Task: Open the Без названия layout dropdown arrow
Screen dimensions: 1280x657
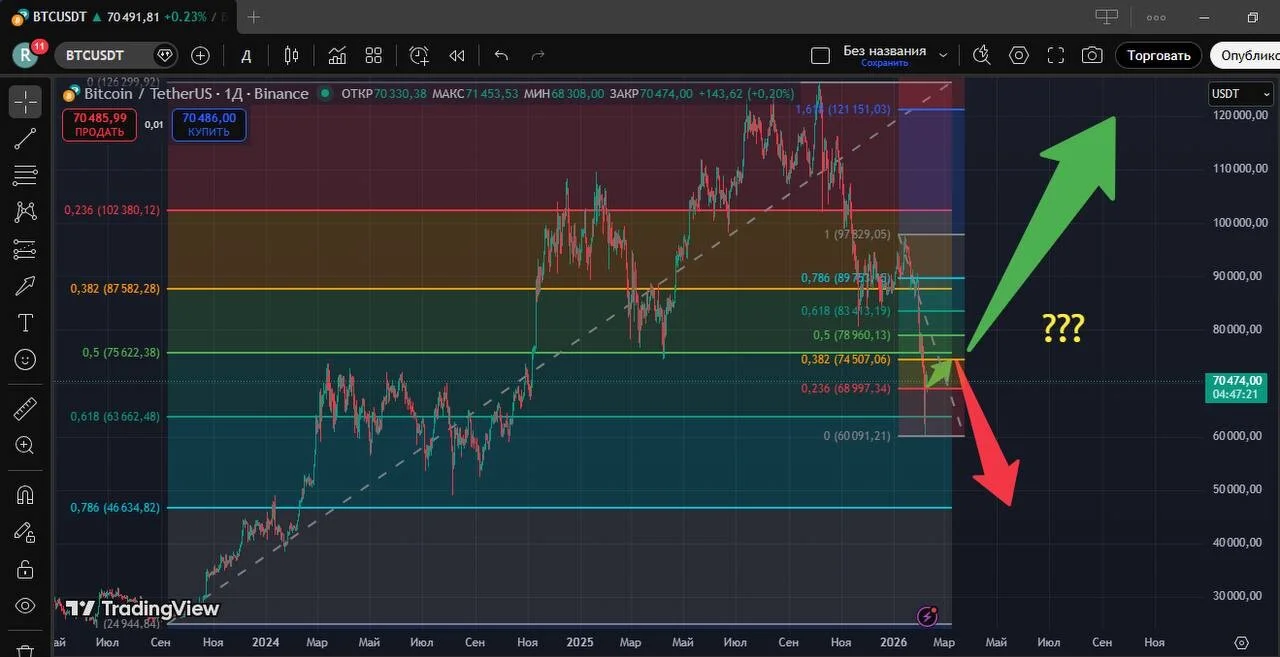Action: pyautogui.click(x=943, y=56)
